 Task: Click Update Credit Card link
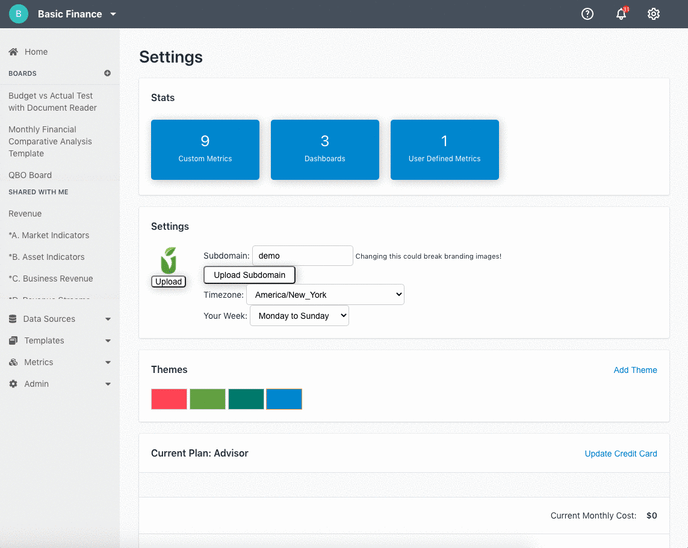[x=621, y=454]
